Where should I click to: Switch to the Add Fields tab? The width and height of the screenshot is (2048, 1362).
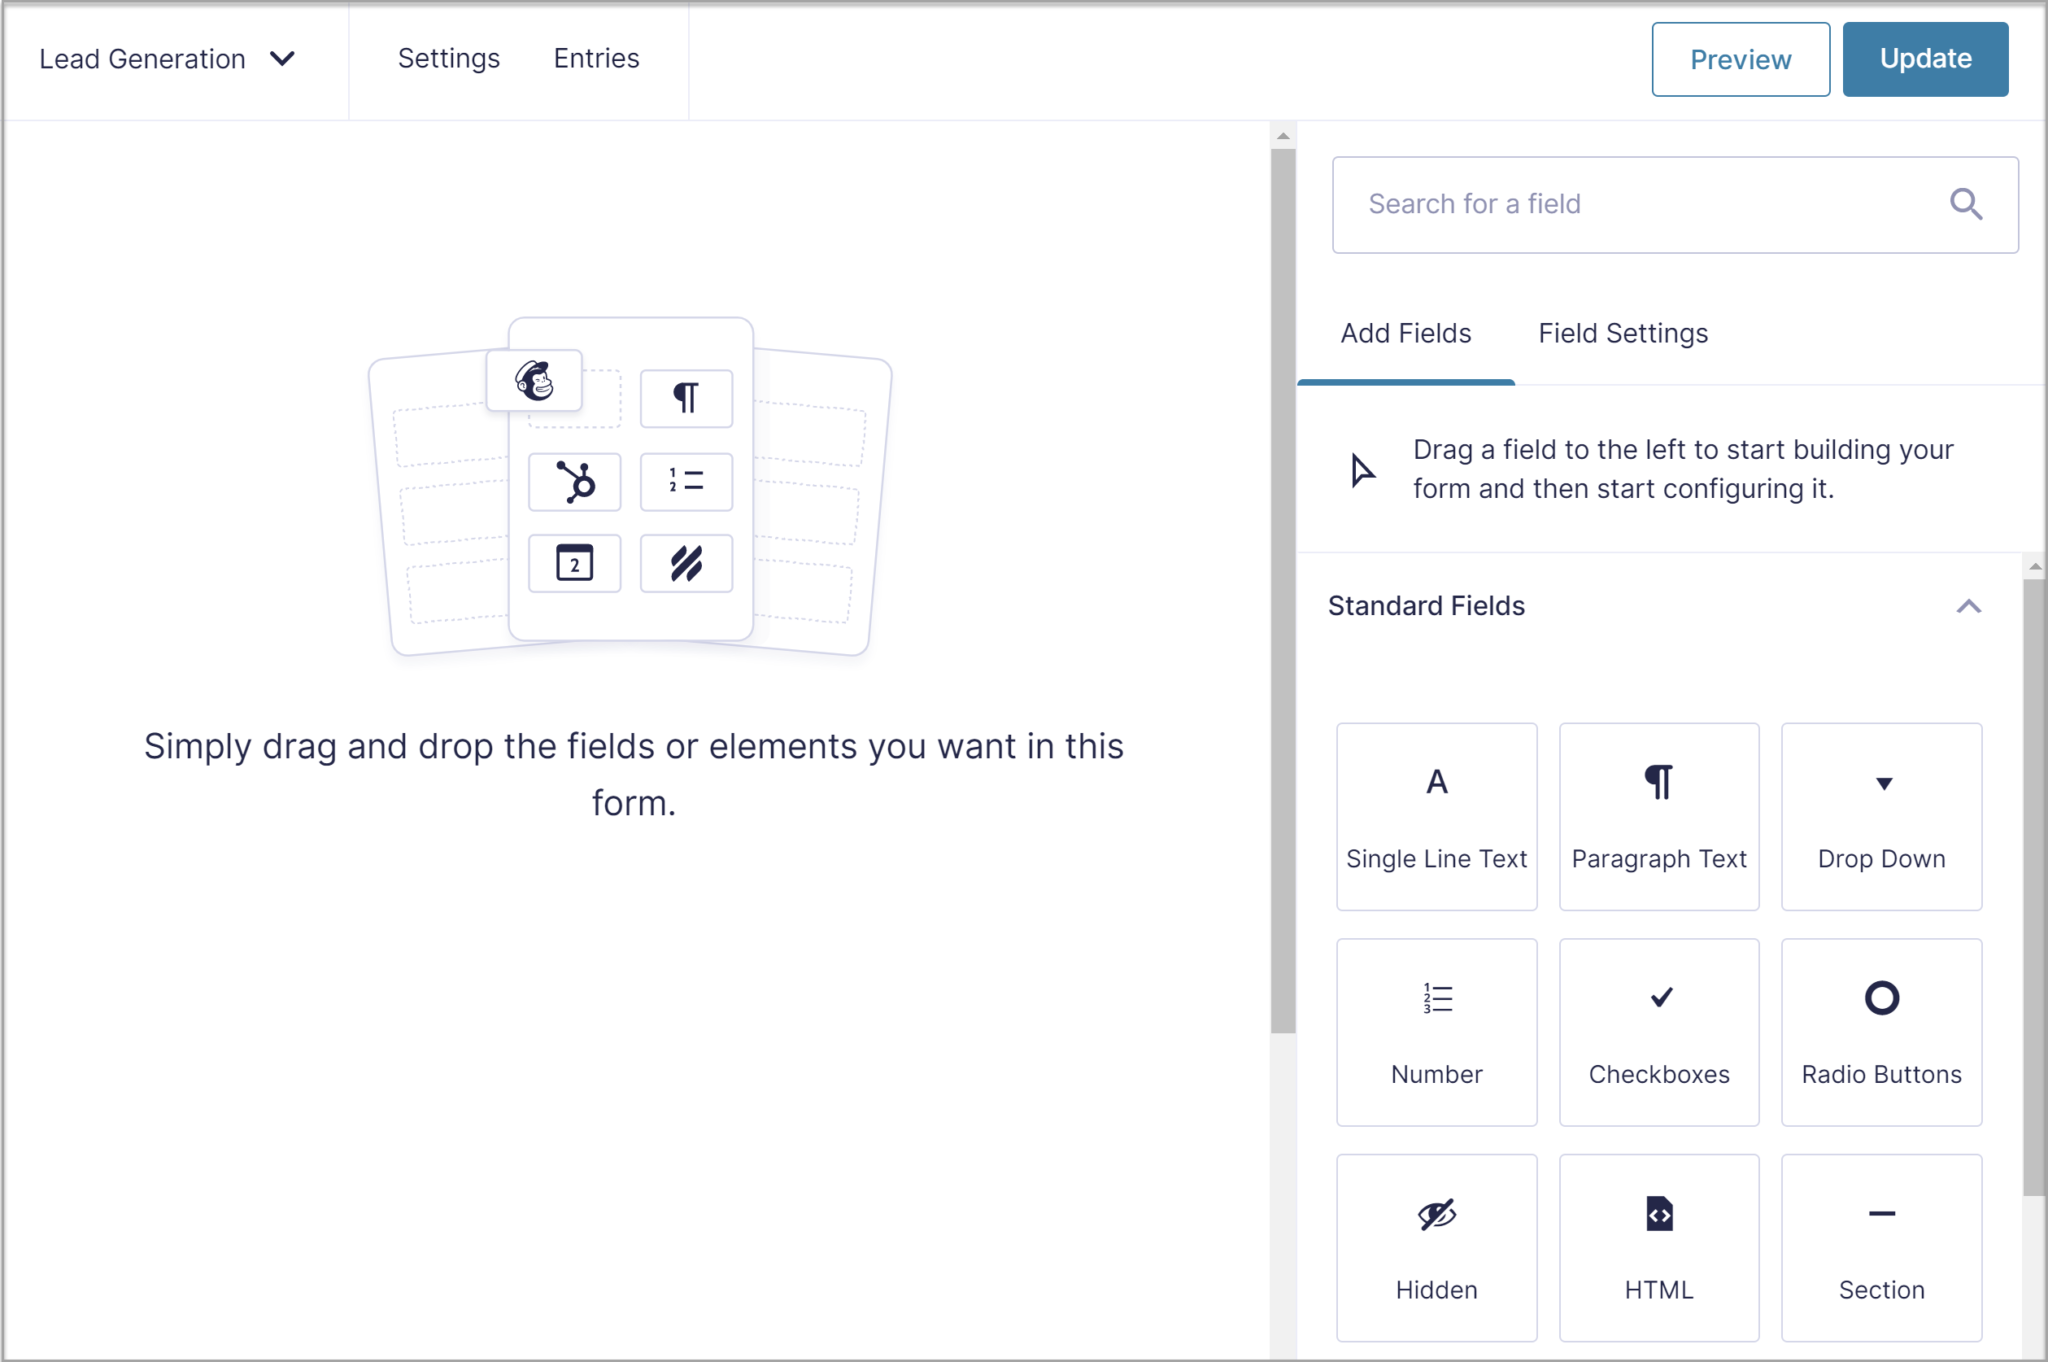[x=1404, y=333]
